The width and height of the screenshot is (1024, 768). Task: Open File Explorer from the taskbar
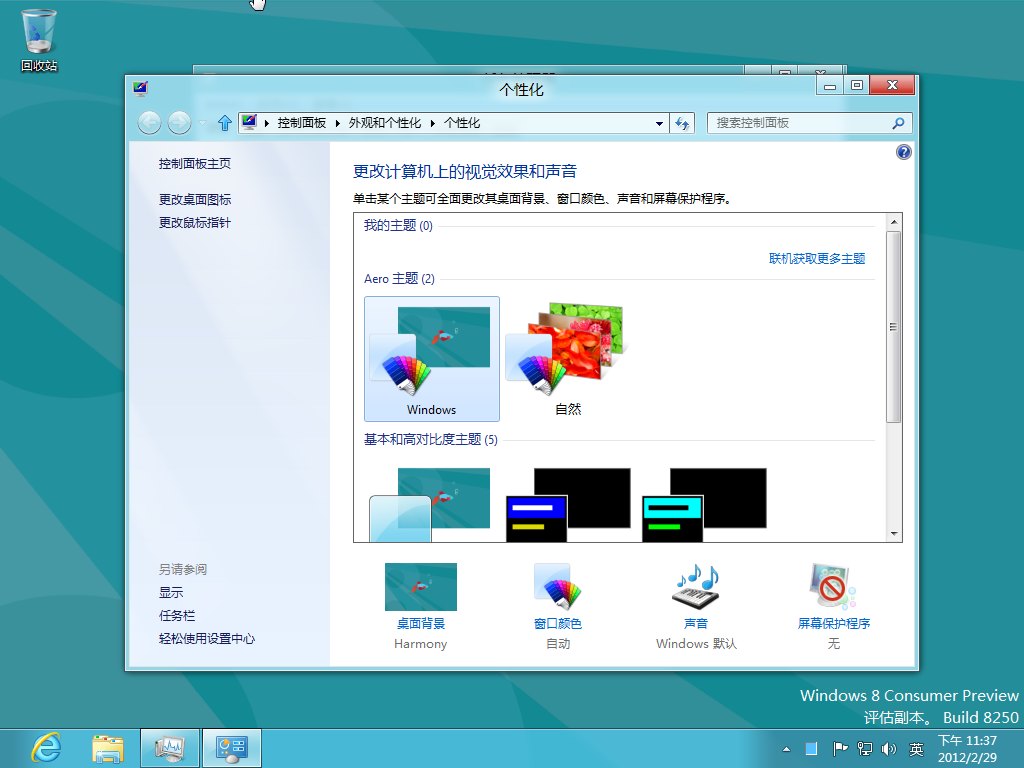[107, 747]
